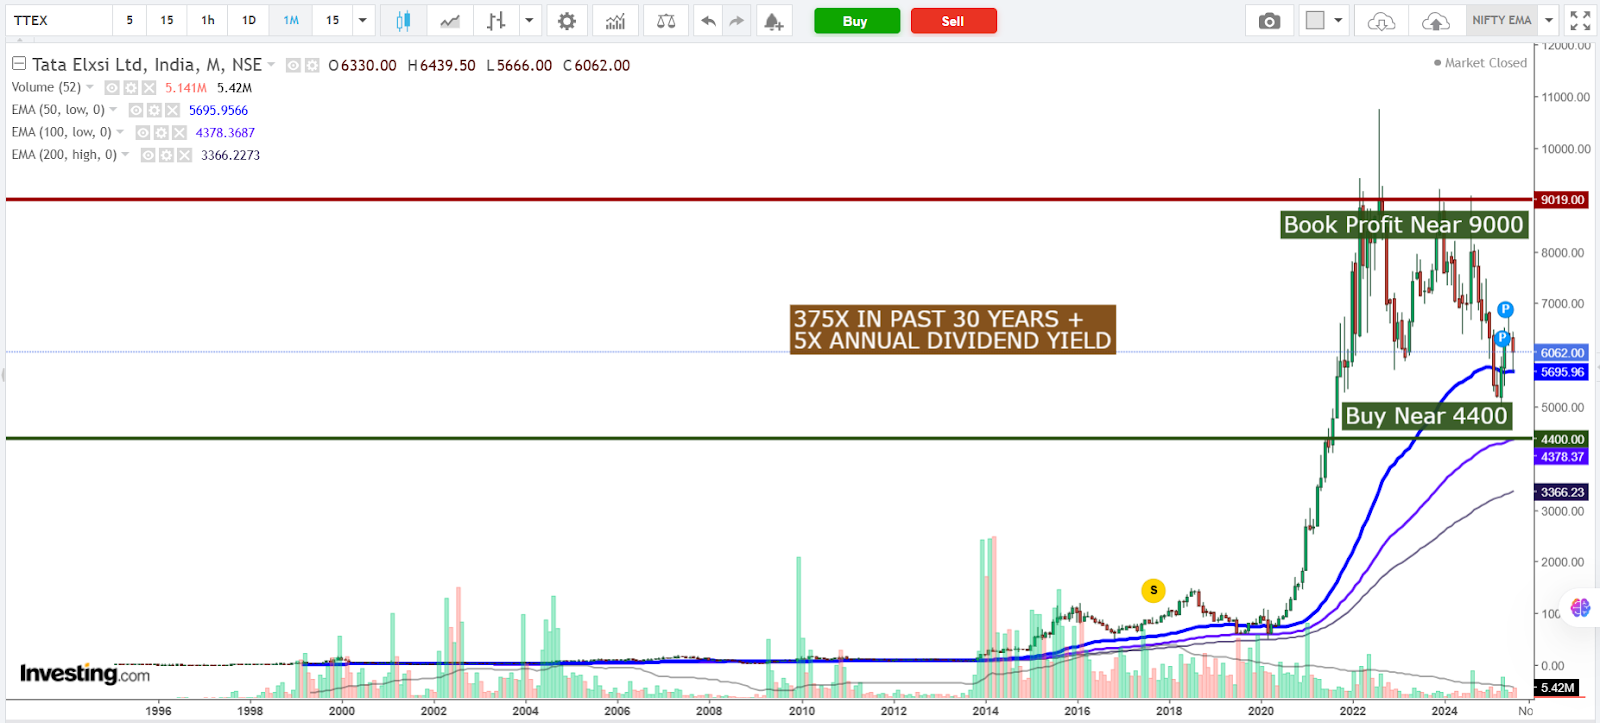Expand the EMA (200, high, 0) dropdown
The image size is (1600, 723).
(x=125, y=155)
